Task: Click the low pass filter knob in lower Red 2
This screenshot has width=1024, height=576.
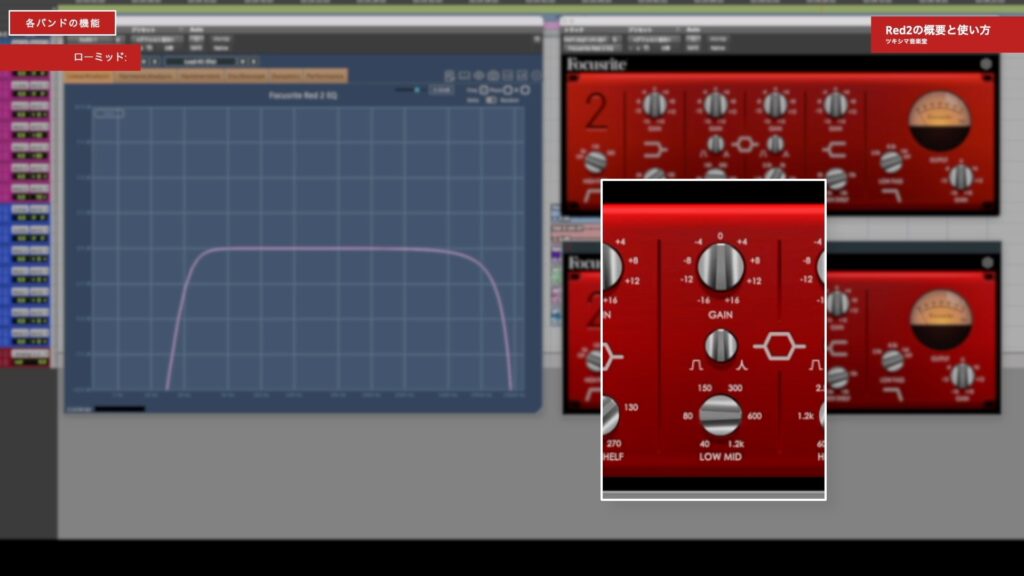Action: (892, 360)
